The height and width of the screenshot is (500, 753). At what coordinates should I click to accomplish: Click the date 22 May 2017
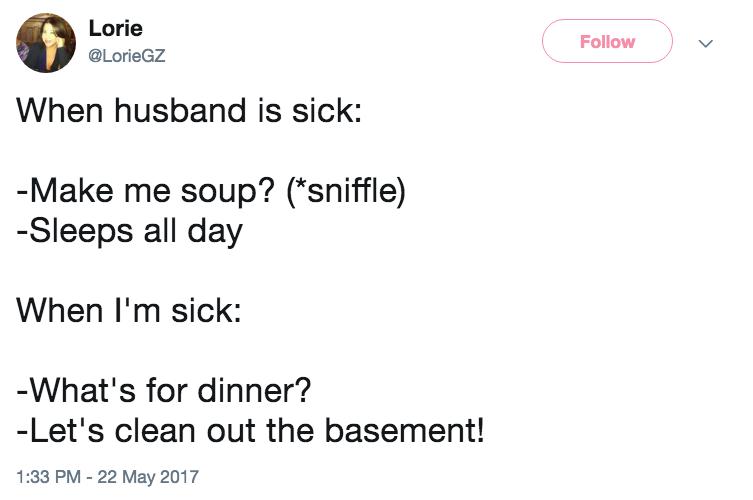(x=148, y=476)
